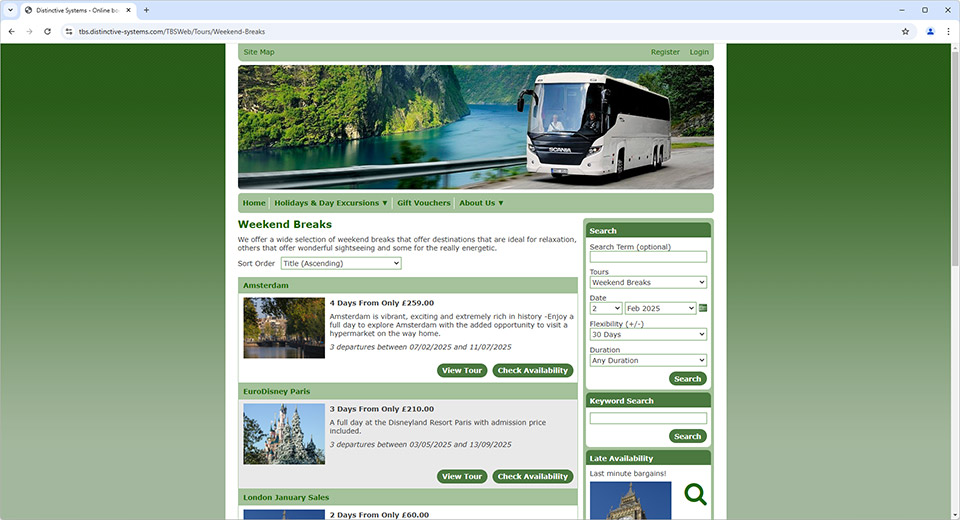Viewport: 960px width, 520px height.
Task: Open the Any Duration dropdown
Action: (648, 360)
